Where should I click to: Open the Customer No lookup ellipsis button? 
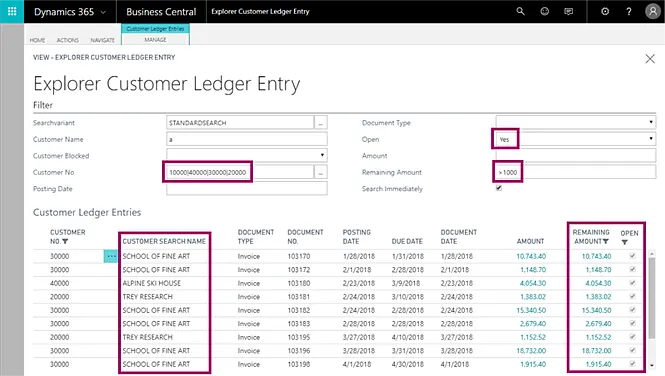click(321, 172)
